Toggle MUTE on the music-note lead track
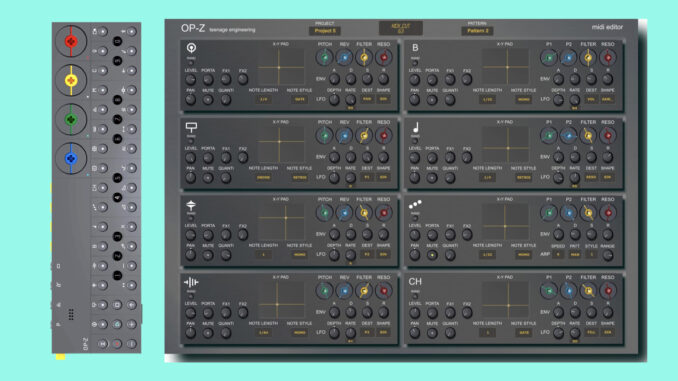Viewport: 678px width, 381px height. (x=432, y=177)
